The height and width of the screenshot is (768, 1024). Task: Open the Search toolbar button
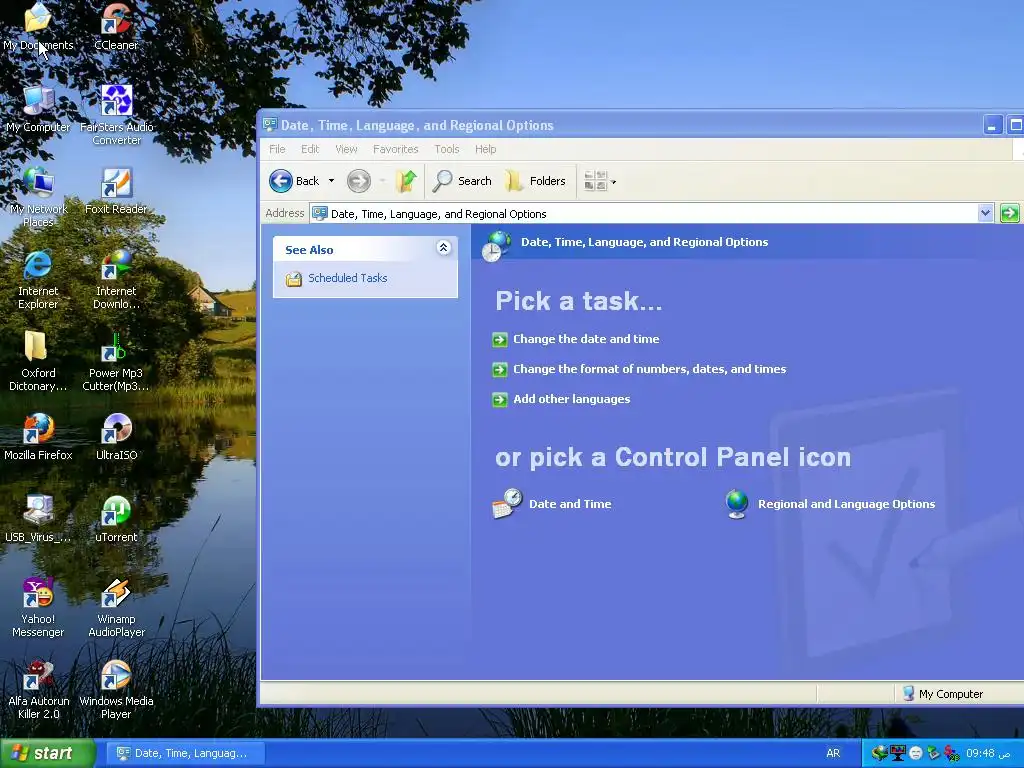tap(462, 181)
